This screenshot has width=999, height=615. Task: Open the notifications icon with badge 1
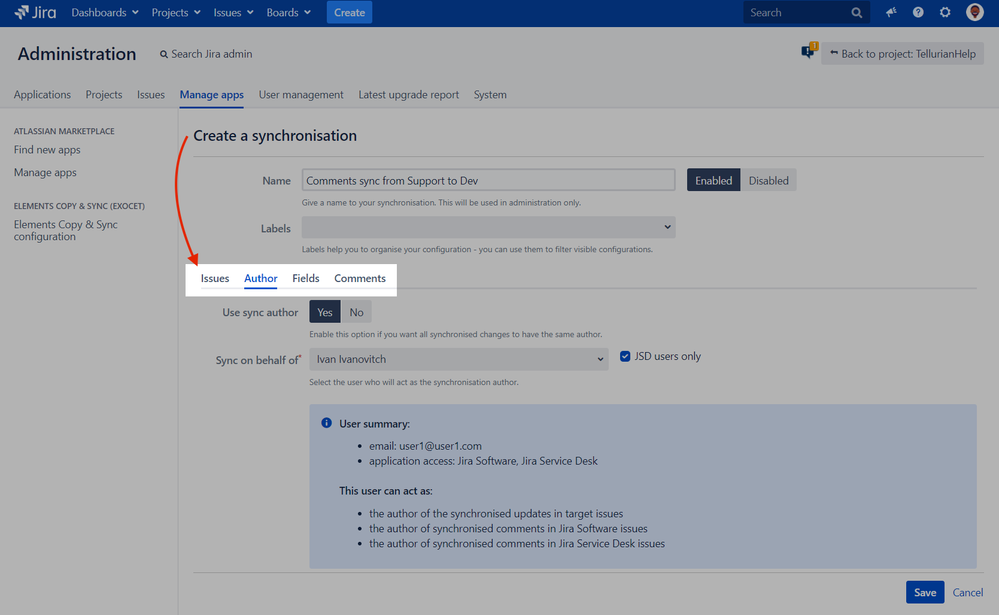[807, 51]
